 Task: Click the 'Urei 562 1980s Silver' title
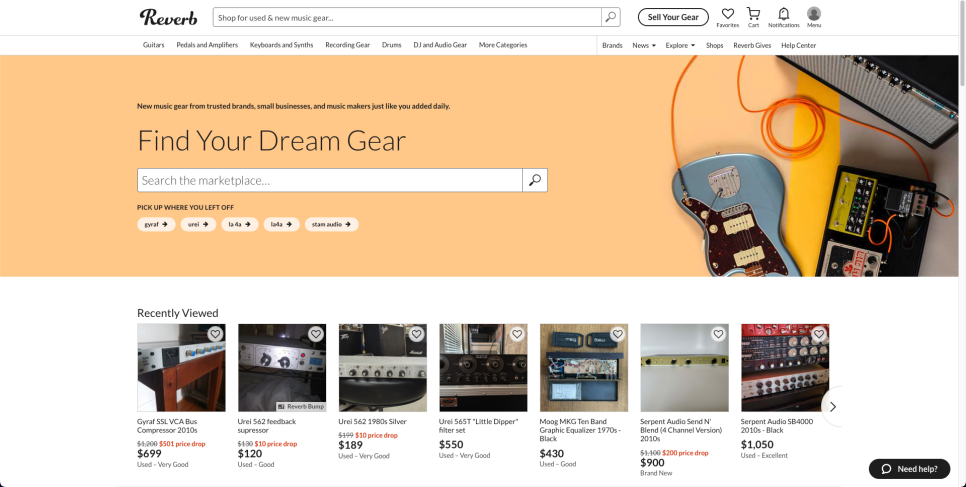coord(372,422)
